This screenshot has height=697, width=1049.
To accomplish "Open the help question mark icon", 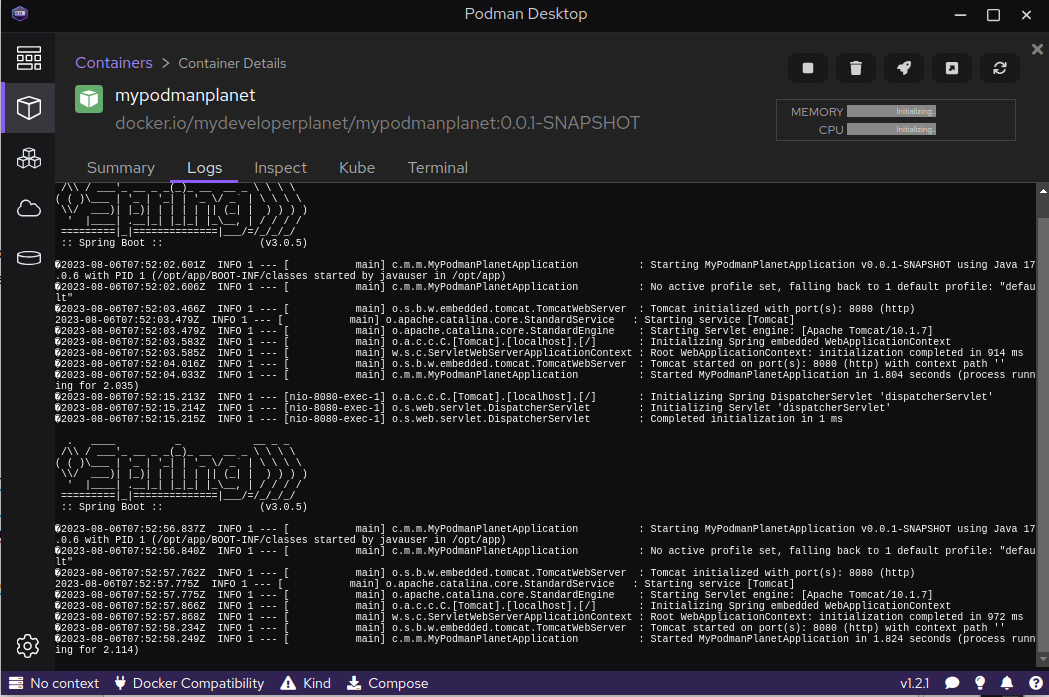I will (1035, 683).
